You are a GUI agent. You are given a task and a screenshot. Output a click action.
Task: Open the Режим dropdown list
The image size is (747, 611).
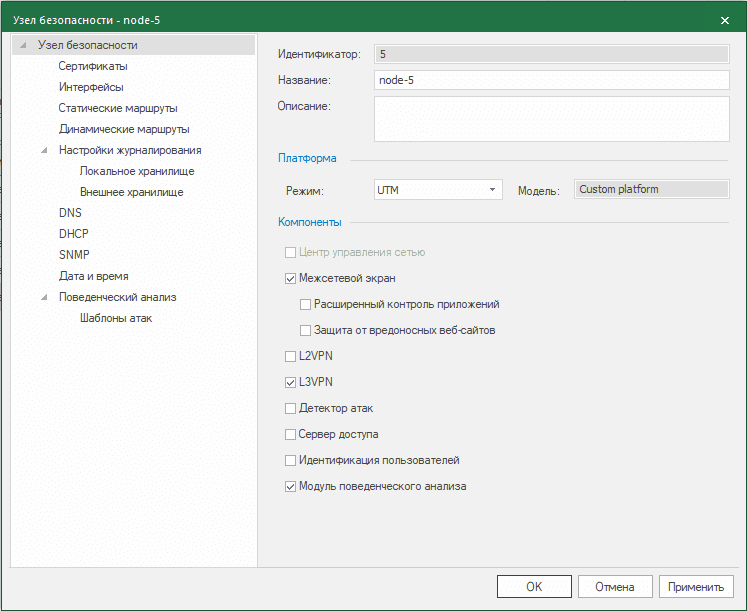493,189
